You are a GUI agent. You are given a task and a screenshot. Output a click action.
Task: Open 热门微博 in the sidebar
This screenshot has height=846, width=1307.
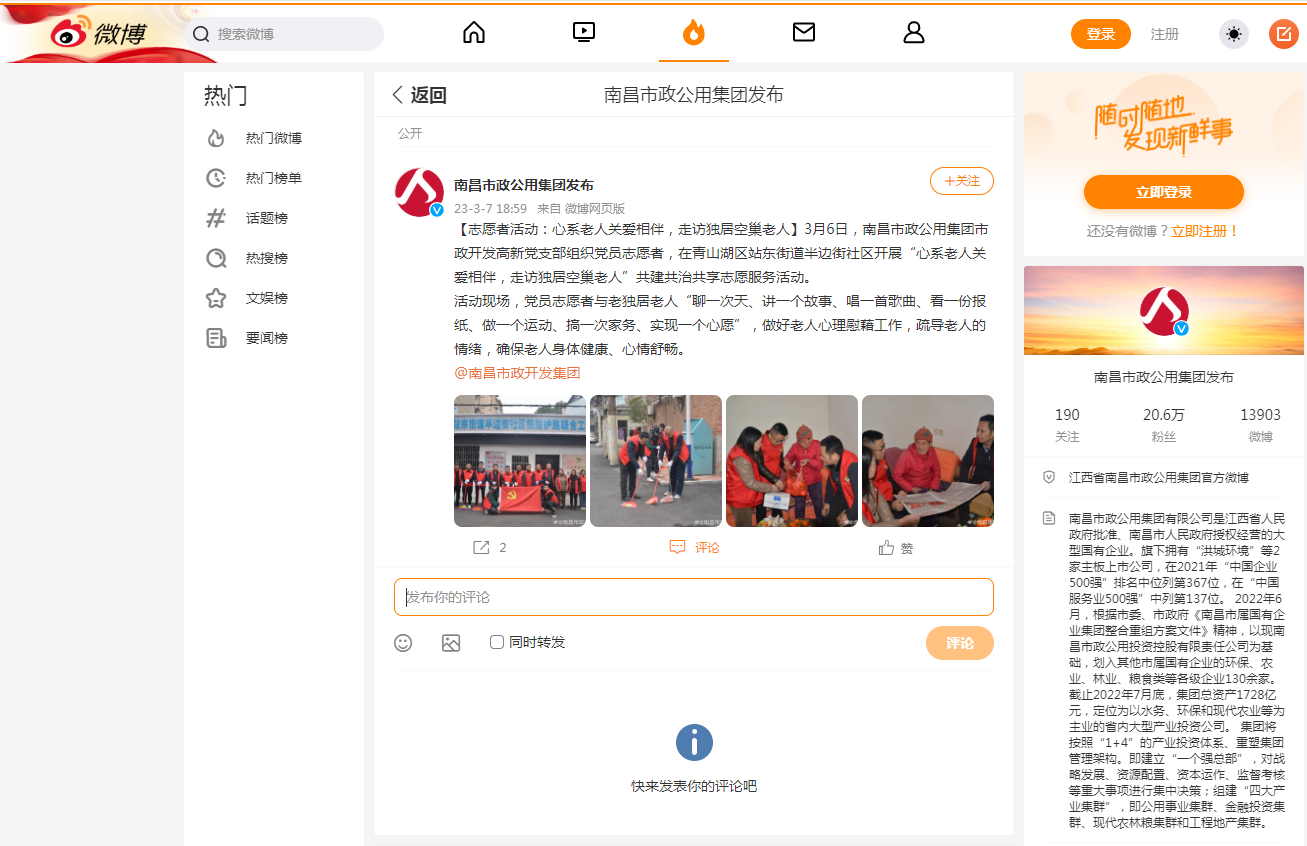coord(273,138)
